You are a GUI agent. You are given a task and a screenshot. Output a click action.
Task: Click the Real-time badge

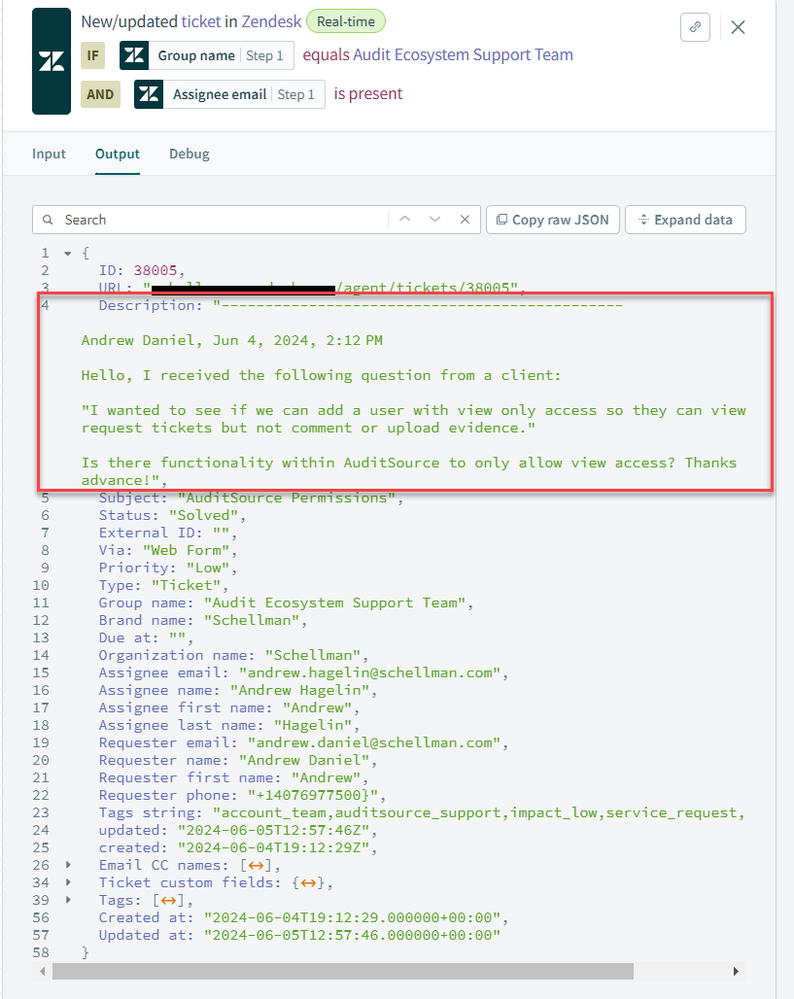coord(346,22)
